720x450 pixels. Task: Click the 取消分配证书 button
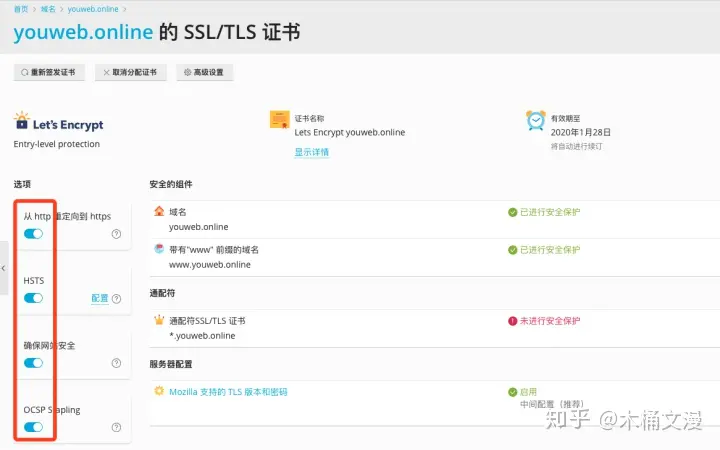pyautogui.click(x=130, y=72)
